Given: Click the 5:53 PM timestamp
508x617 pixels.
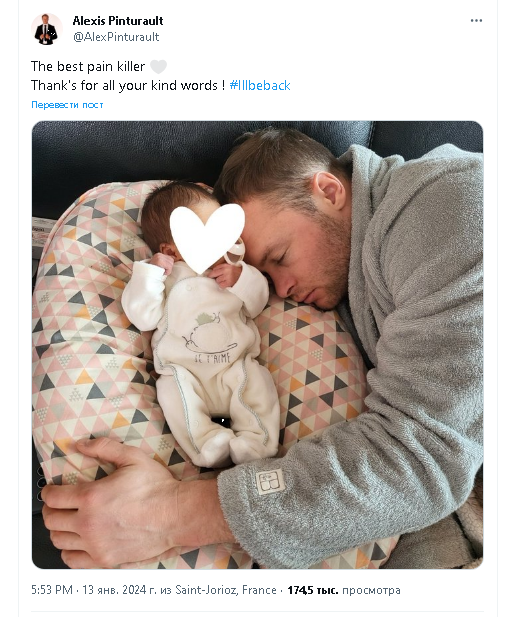Looking at the screenshot, I should tap(52, 590).
